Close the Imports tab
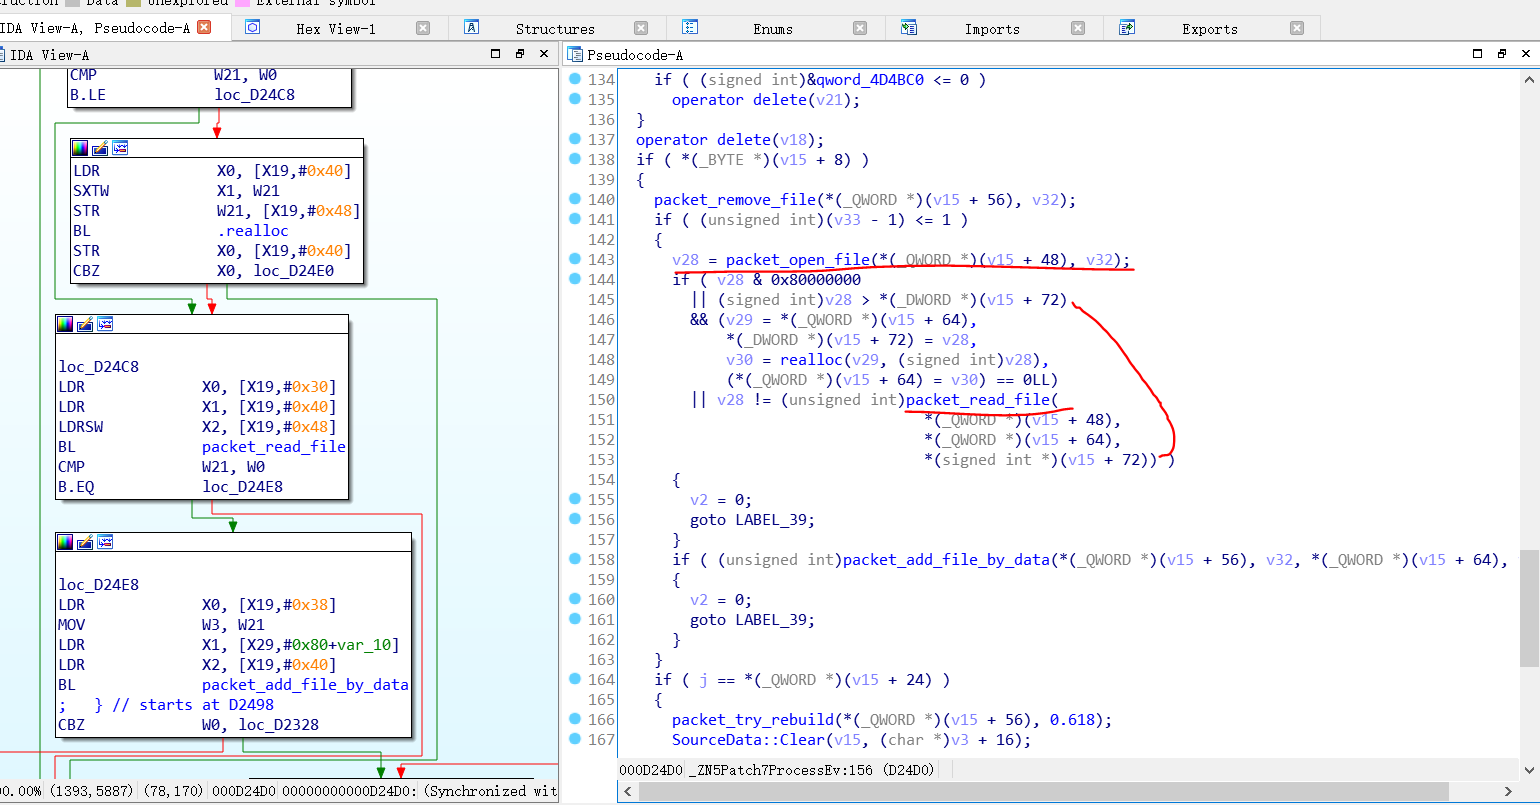This screenshot has height=805, width=1540. (1078, 28)
